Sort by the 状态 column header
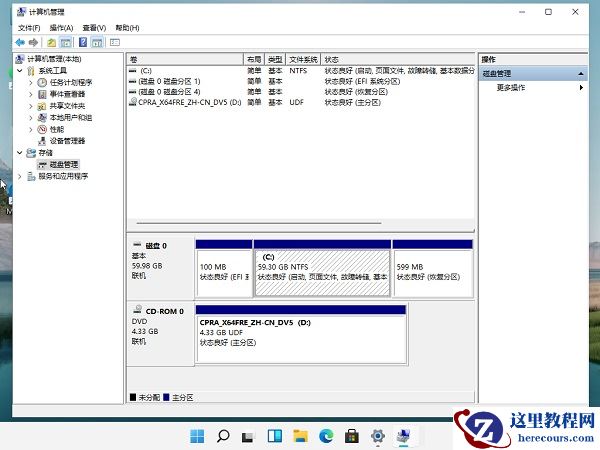This screenshot has height=450, width=600. tap(398, 59)
